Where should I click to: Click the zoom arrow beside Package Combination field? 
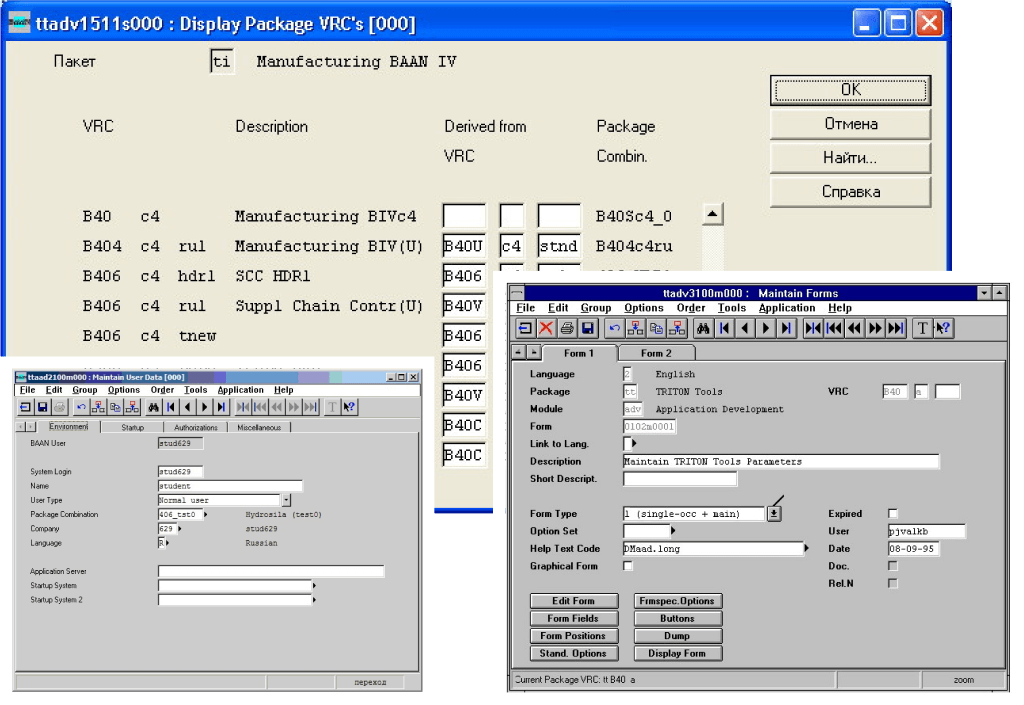point(206,514)
